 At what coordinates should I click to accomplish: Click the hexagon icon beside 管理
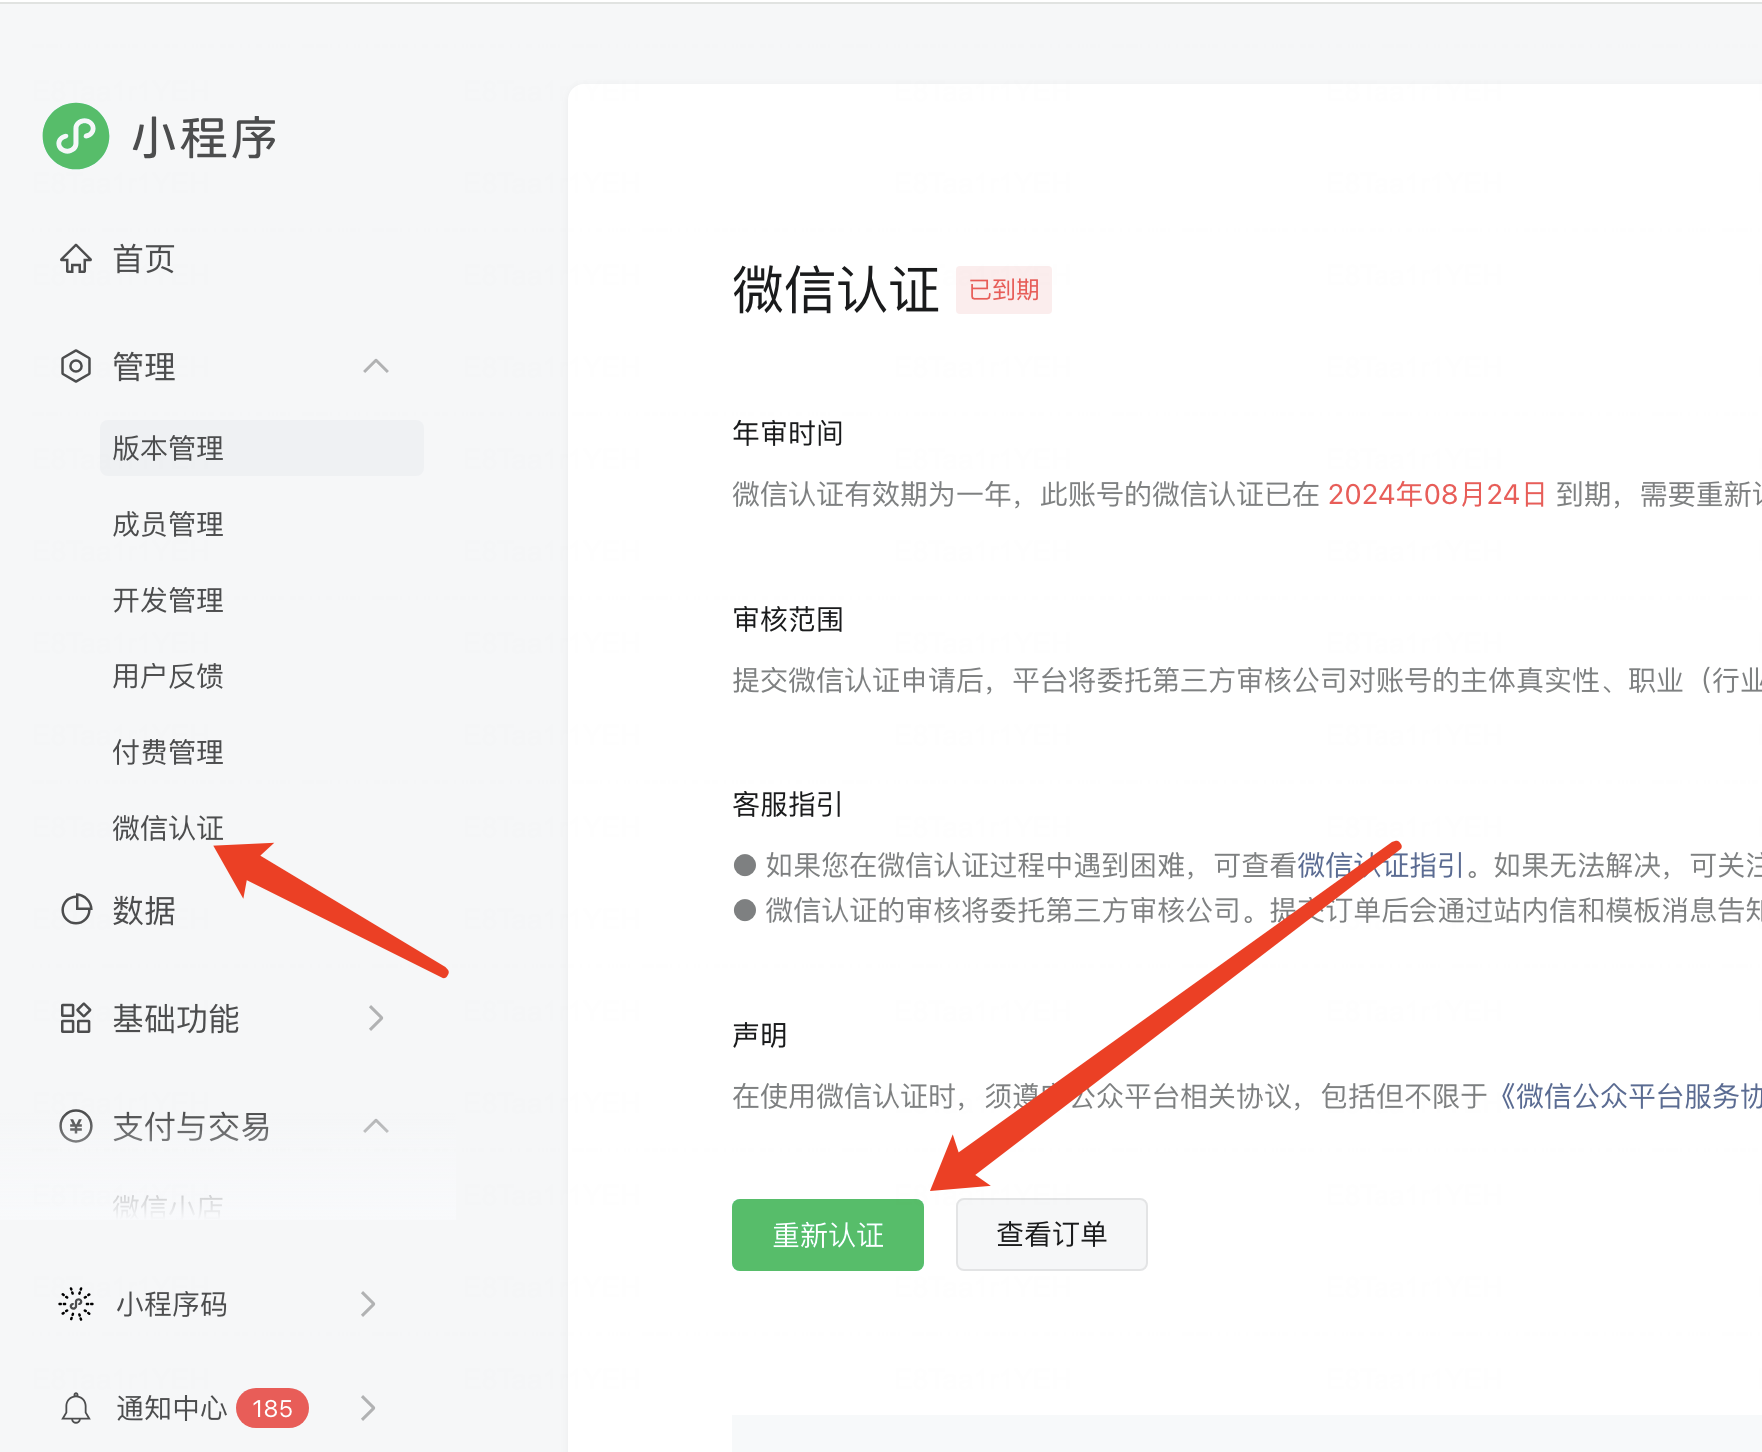(76, 366)
